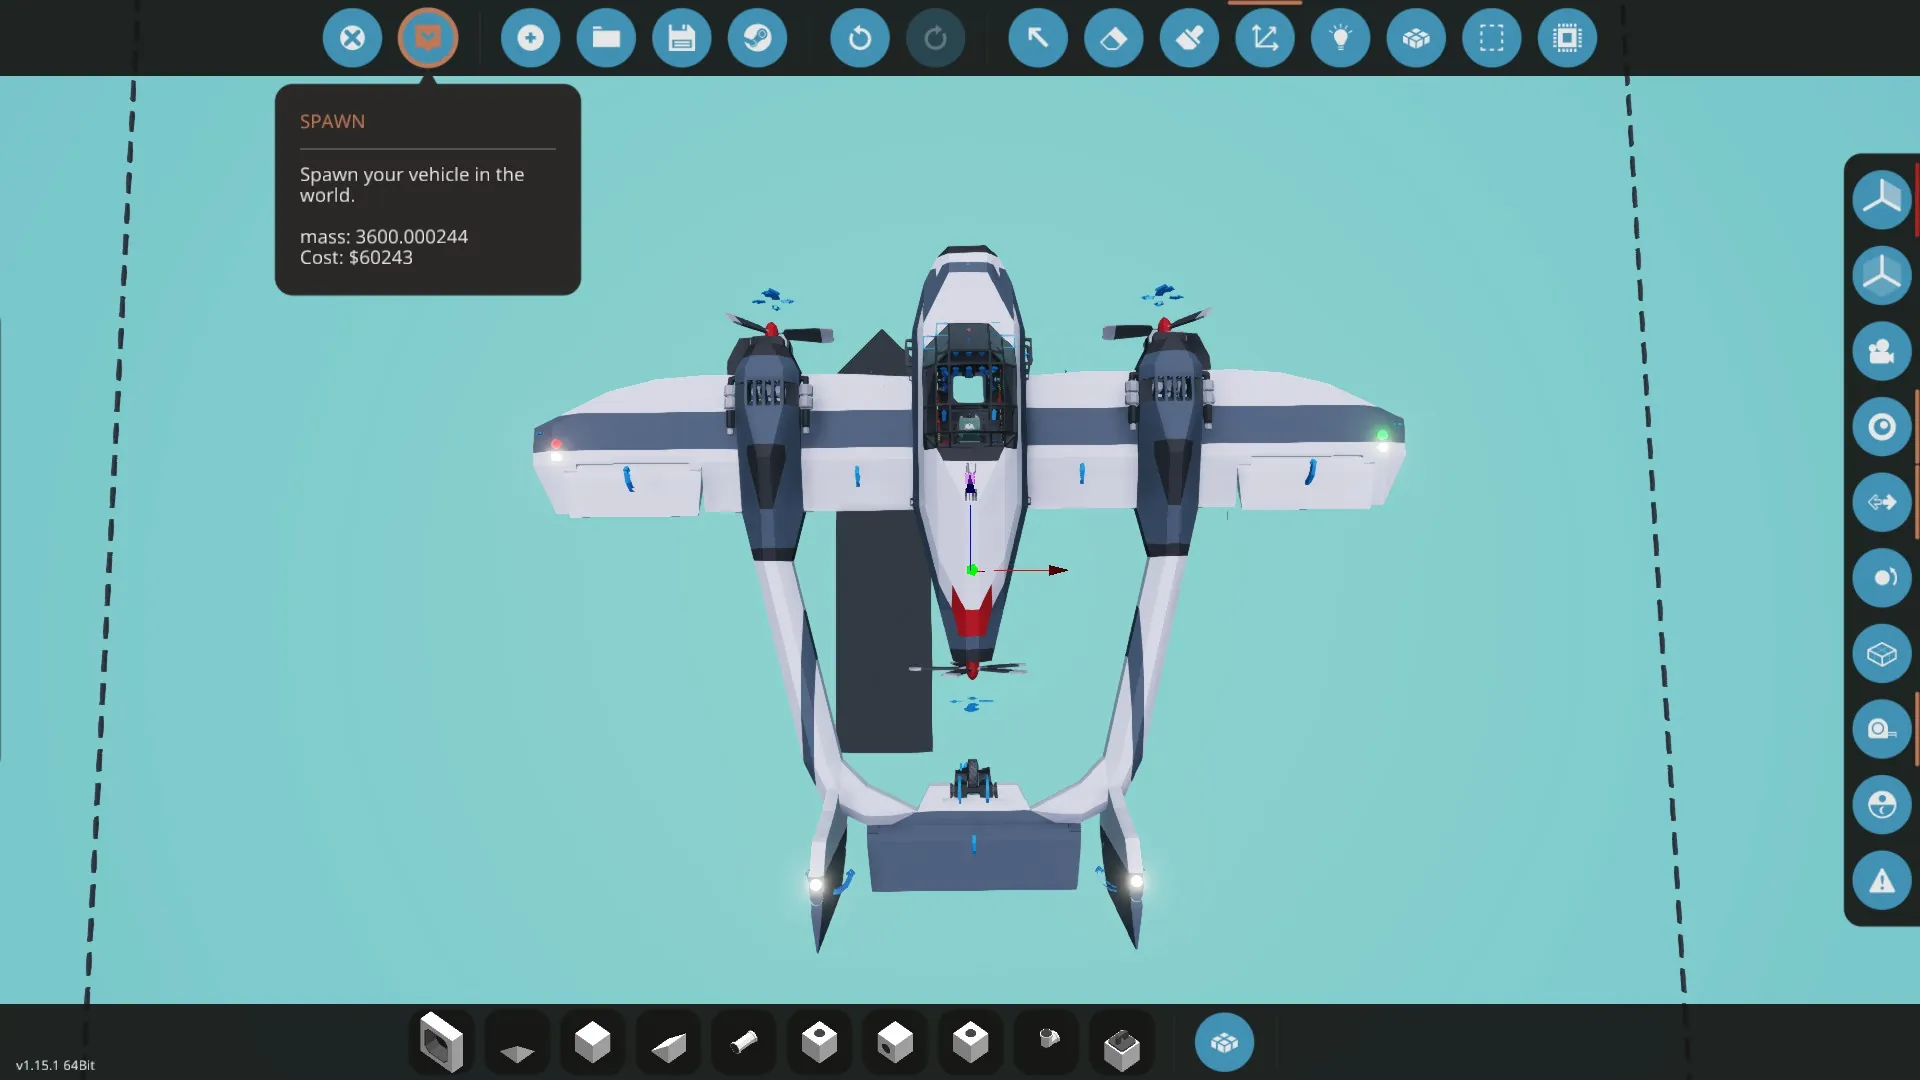Viewport: 1920px width, 1080px height.
Task: Pick the solid cube block from hotbar
Action: pos(592,1042)
